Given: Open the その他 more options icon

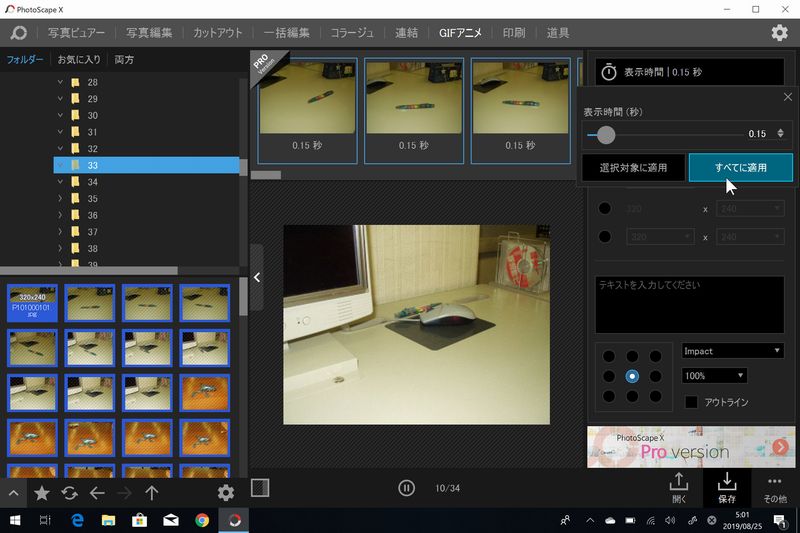Looking at the screenshot, I should click(x=774, y=486).
